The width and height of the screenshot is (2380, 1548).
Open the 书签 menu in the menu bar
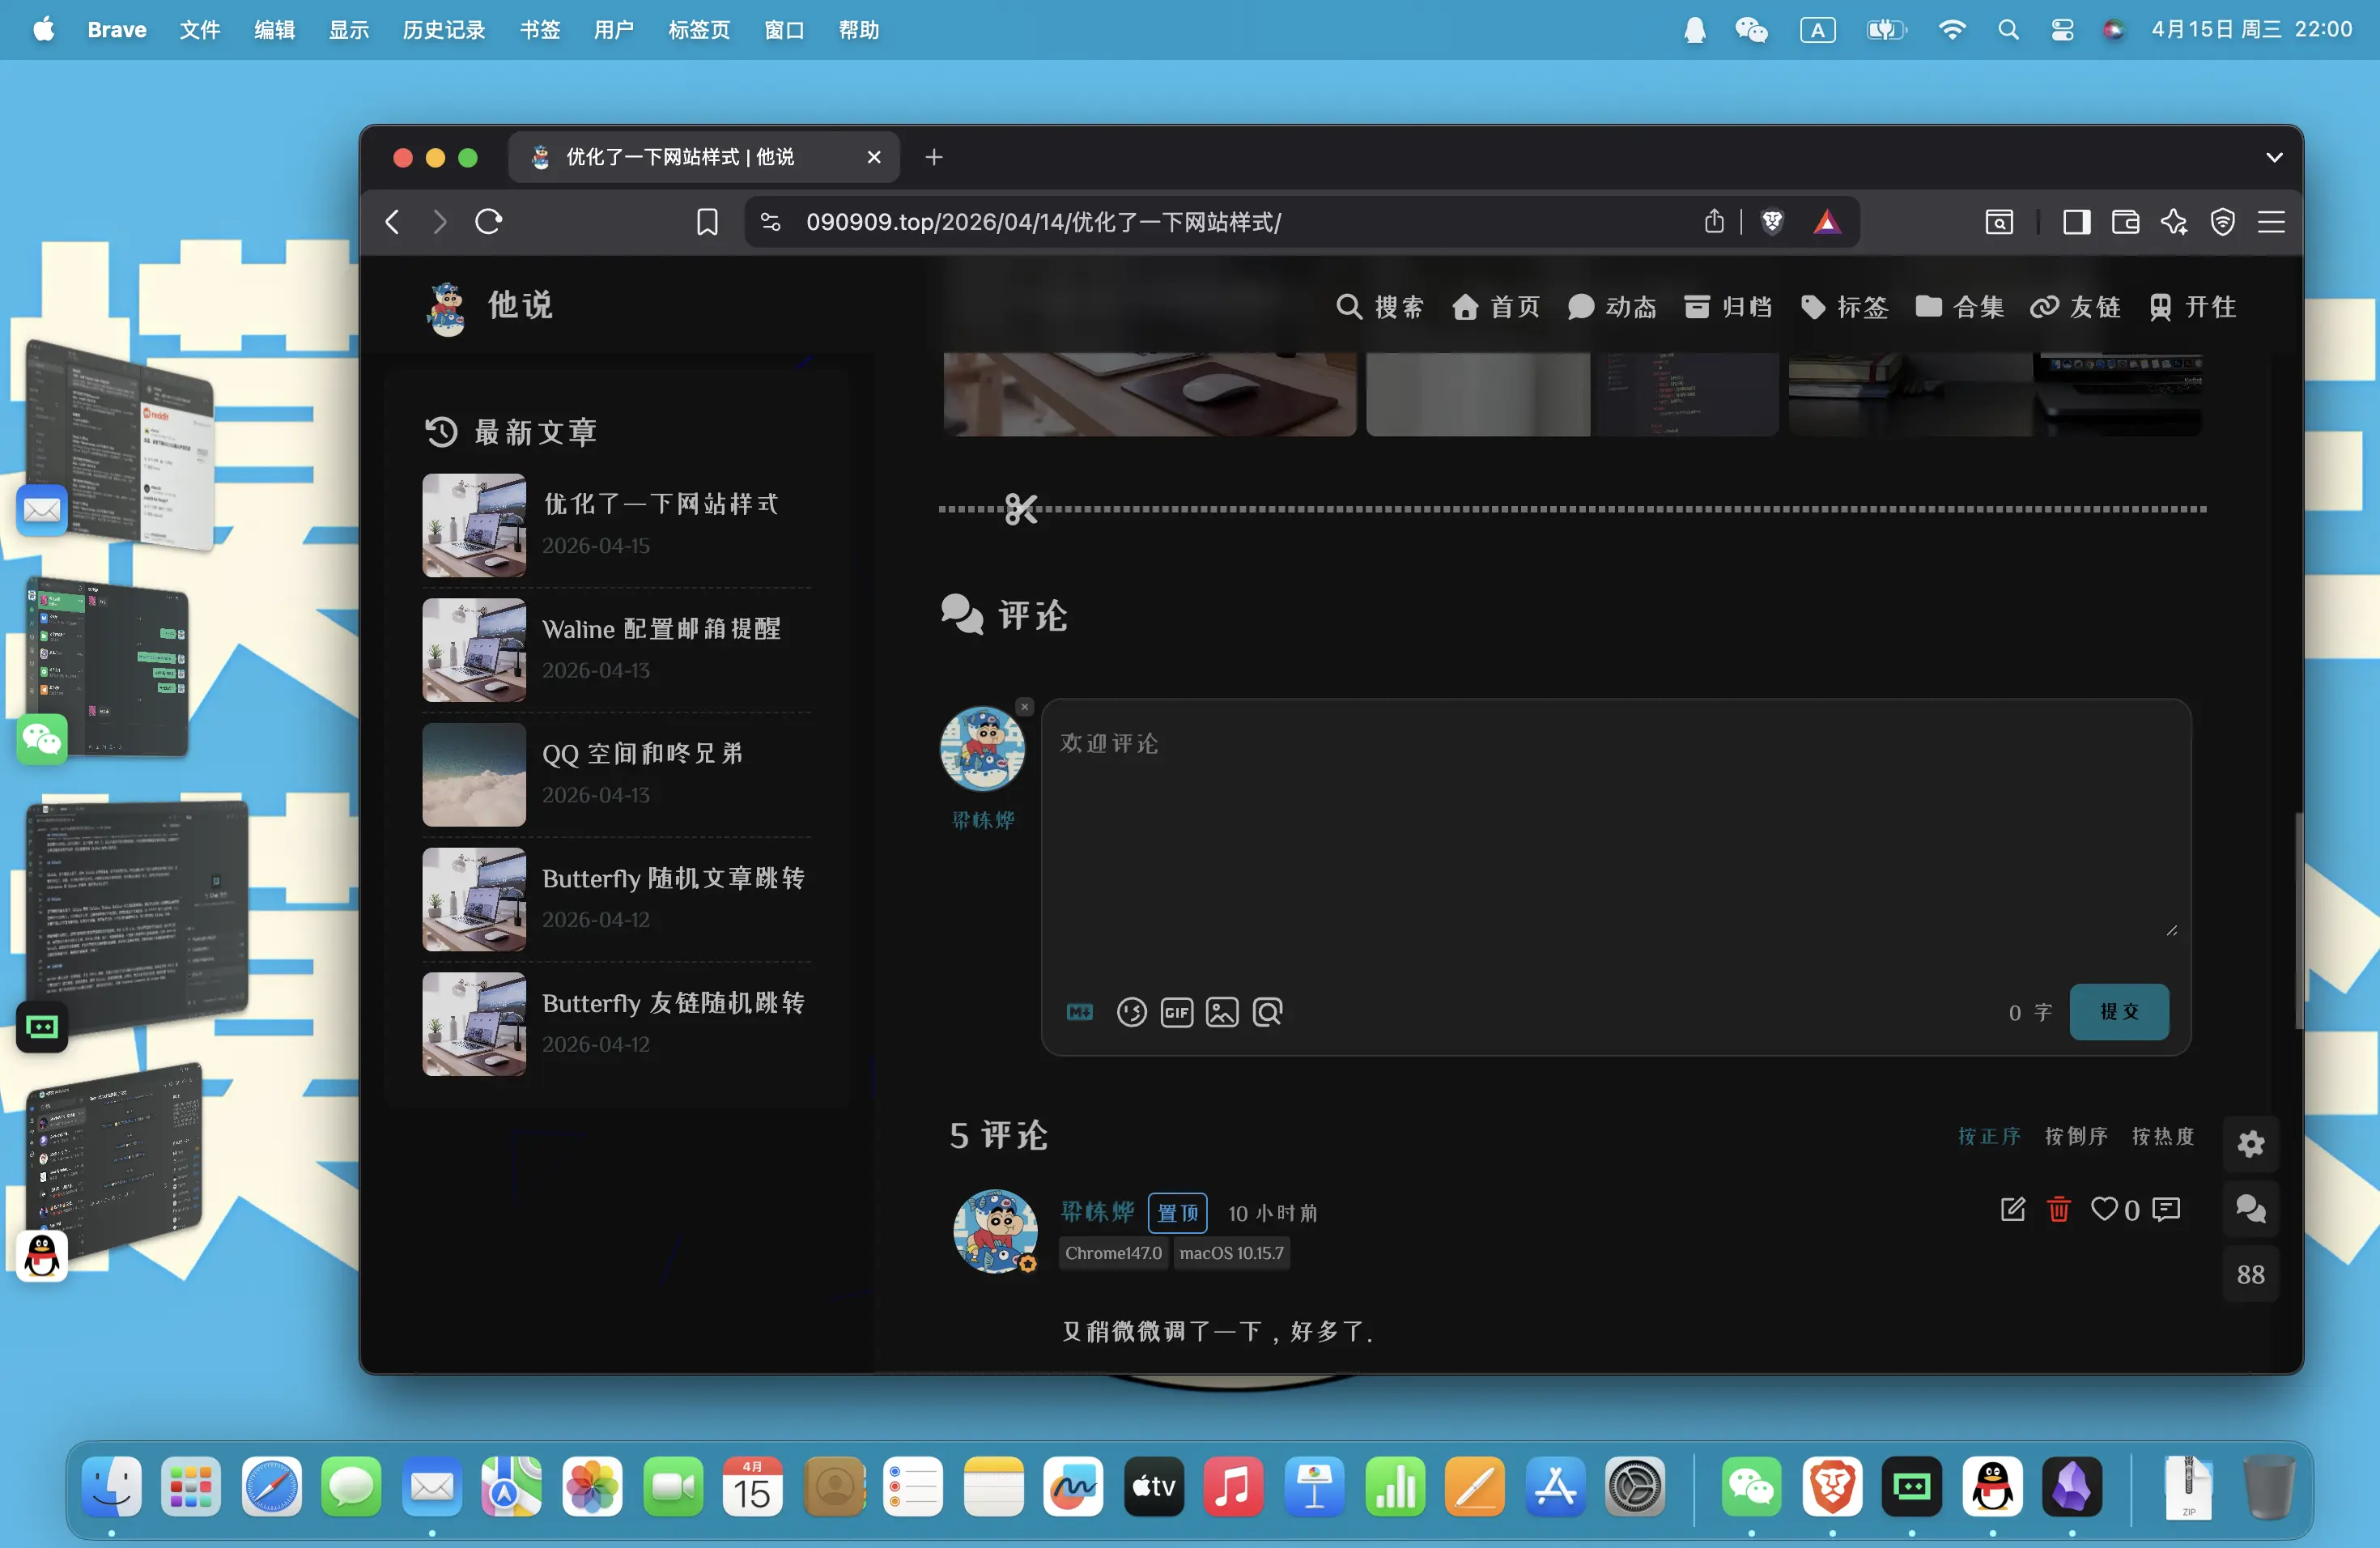pyautogui.click(x=539, y=30)
